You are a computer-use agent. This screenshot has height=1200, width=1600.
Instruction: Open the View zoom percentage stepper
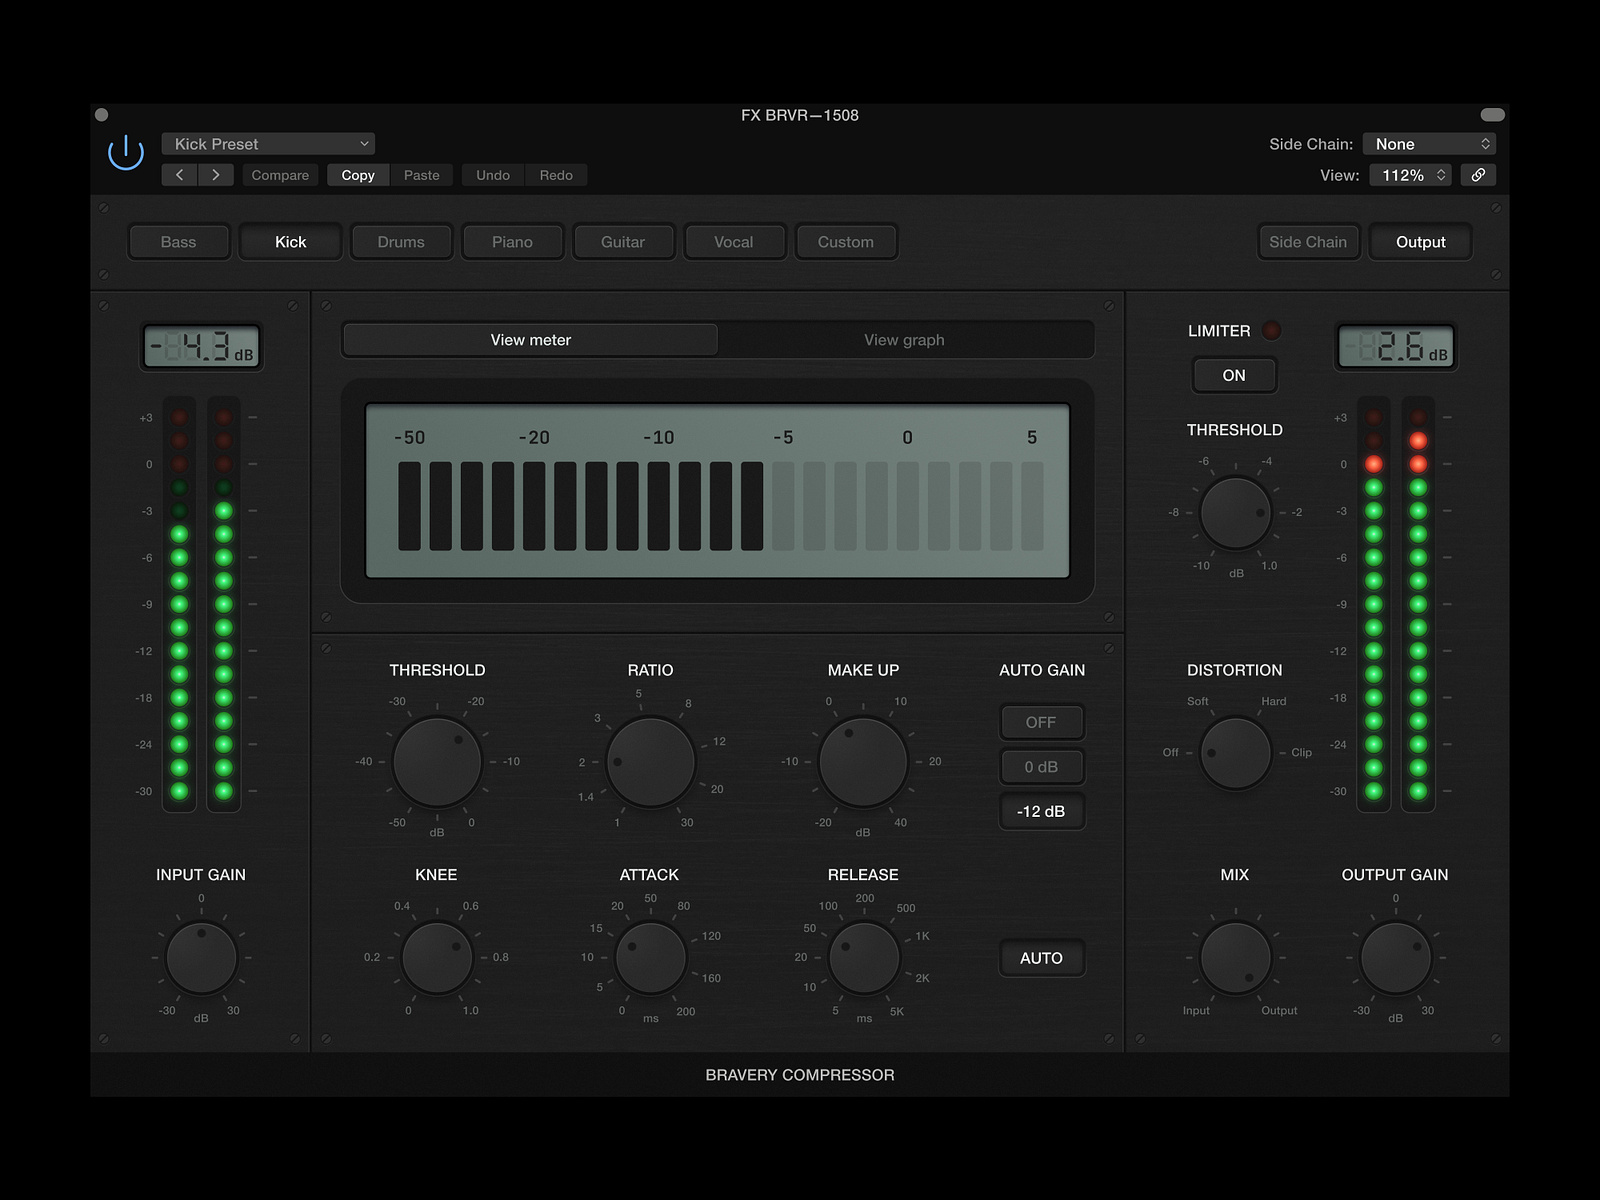coord(1410,175)
